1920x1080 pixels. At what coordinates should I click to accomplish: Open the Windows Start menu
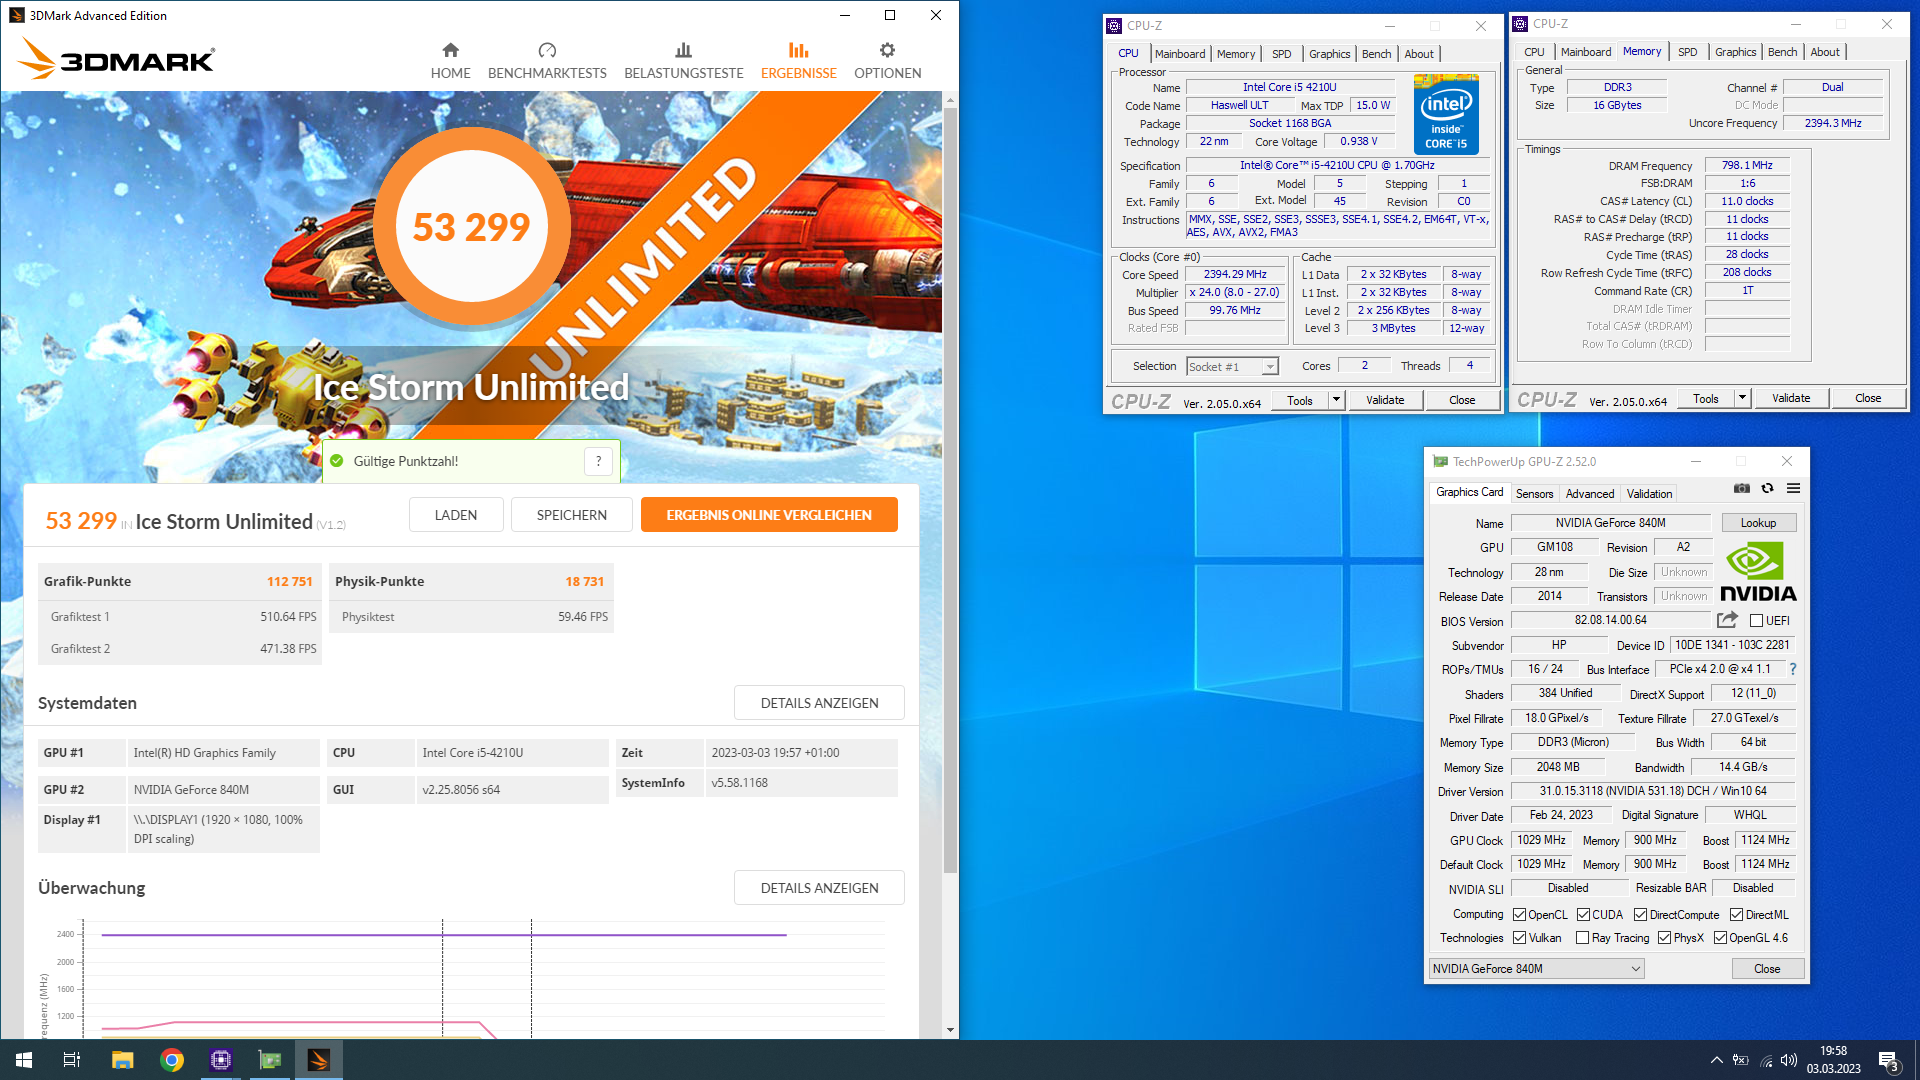pyautogui.click(x=24, y=1060)
